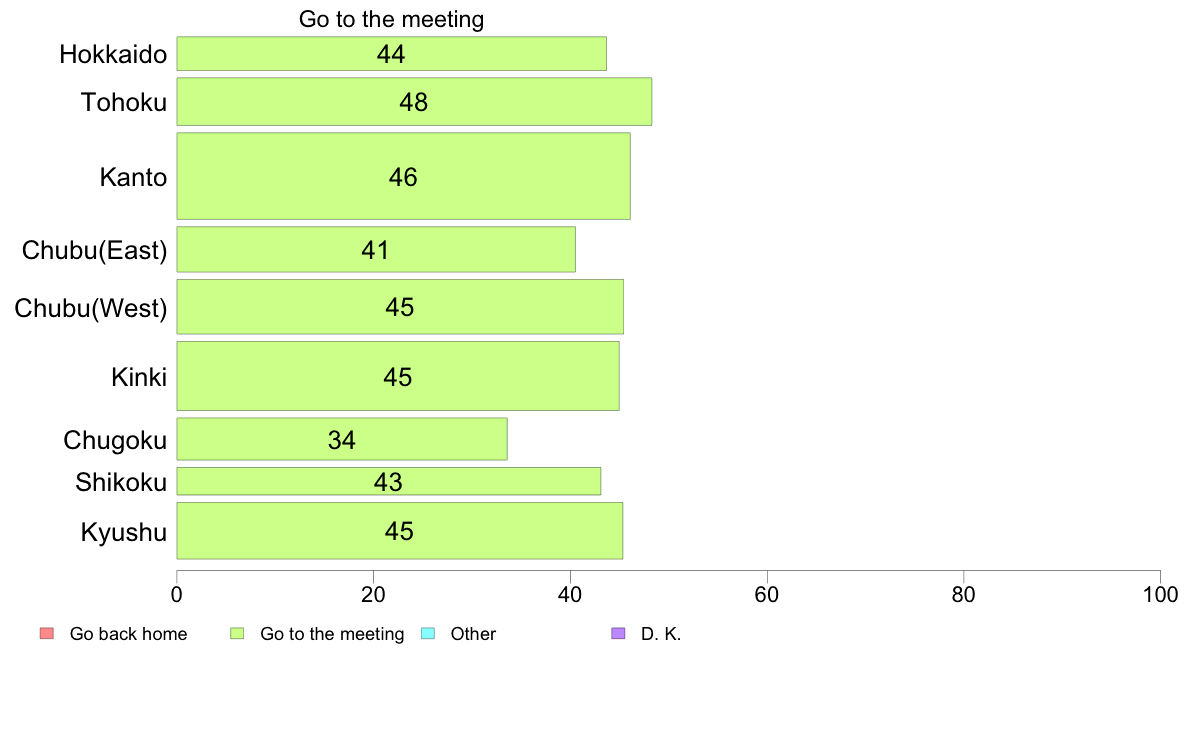Click the Go to the meeting chart title
1188x736 pixels.
coord(391,19)
